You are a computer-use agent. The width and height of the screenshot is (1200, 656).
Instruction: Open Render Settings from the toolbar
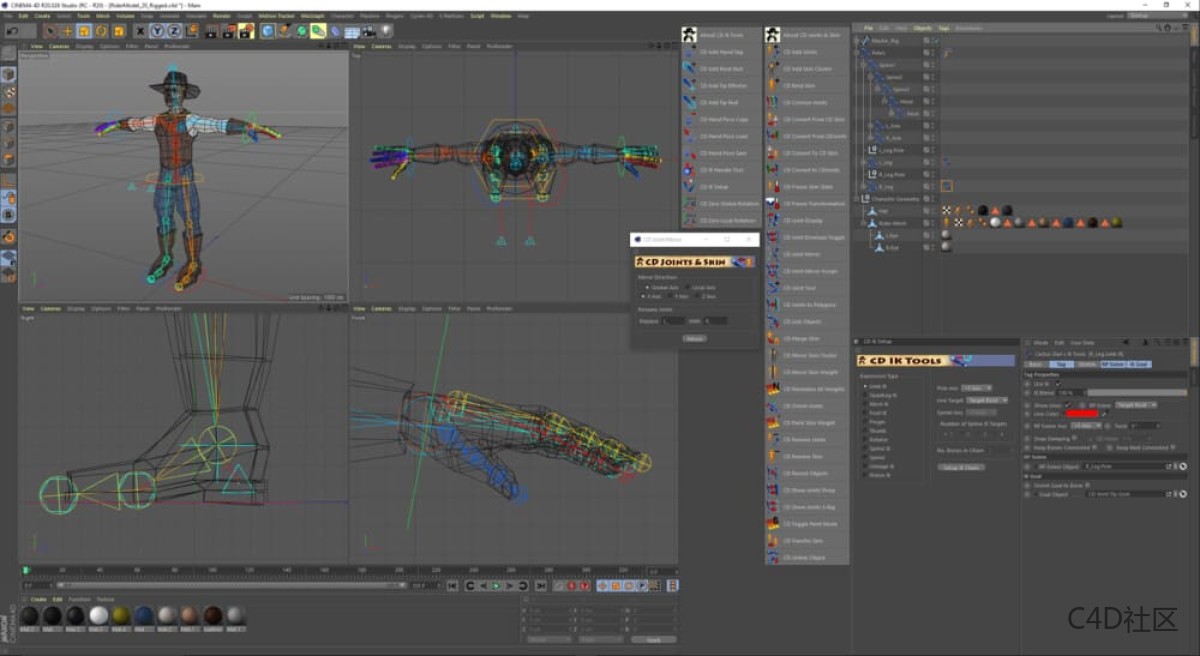point(246,30)
